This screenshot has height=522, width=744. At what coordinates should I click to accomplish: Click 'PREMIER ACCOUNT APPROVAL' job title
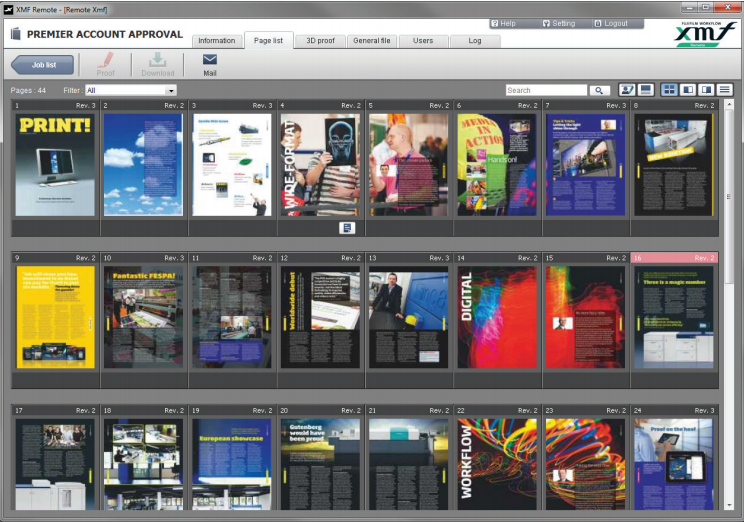104,34
